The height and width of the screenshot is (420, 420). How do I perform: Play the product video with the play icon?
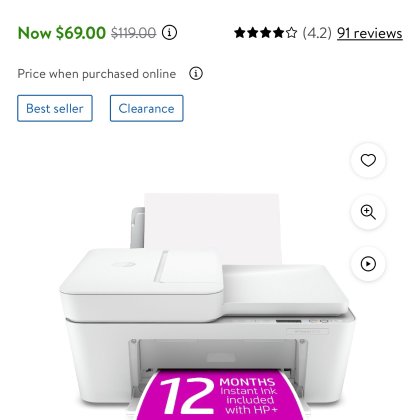368,264
